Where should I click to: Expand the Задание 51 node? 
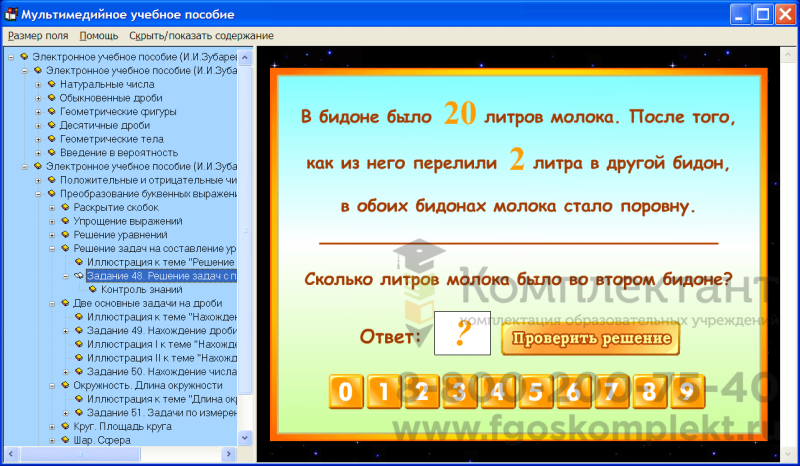66,413
